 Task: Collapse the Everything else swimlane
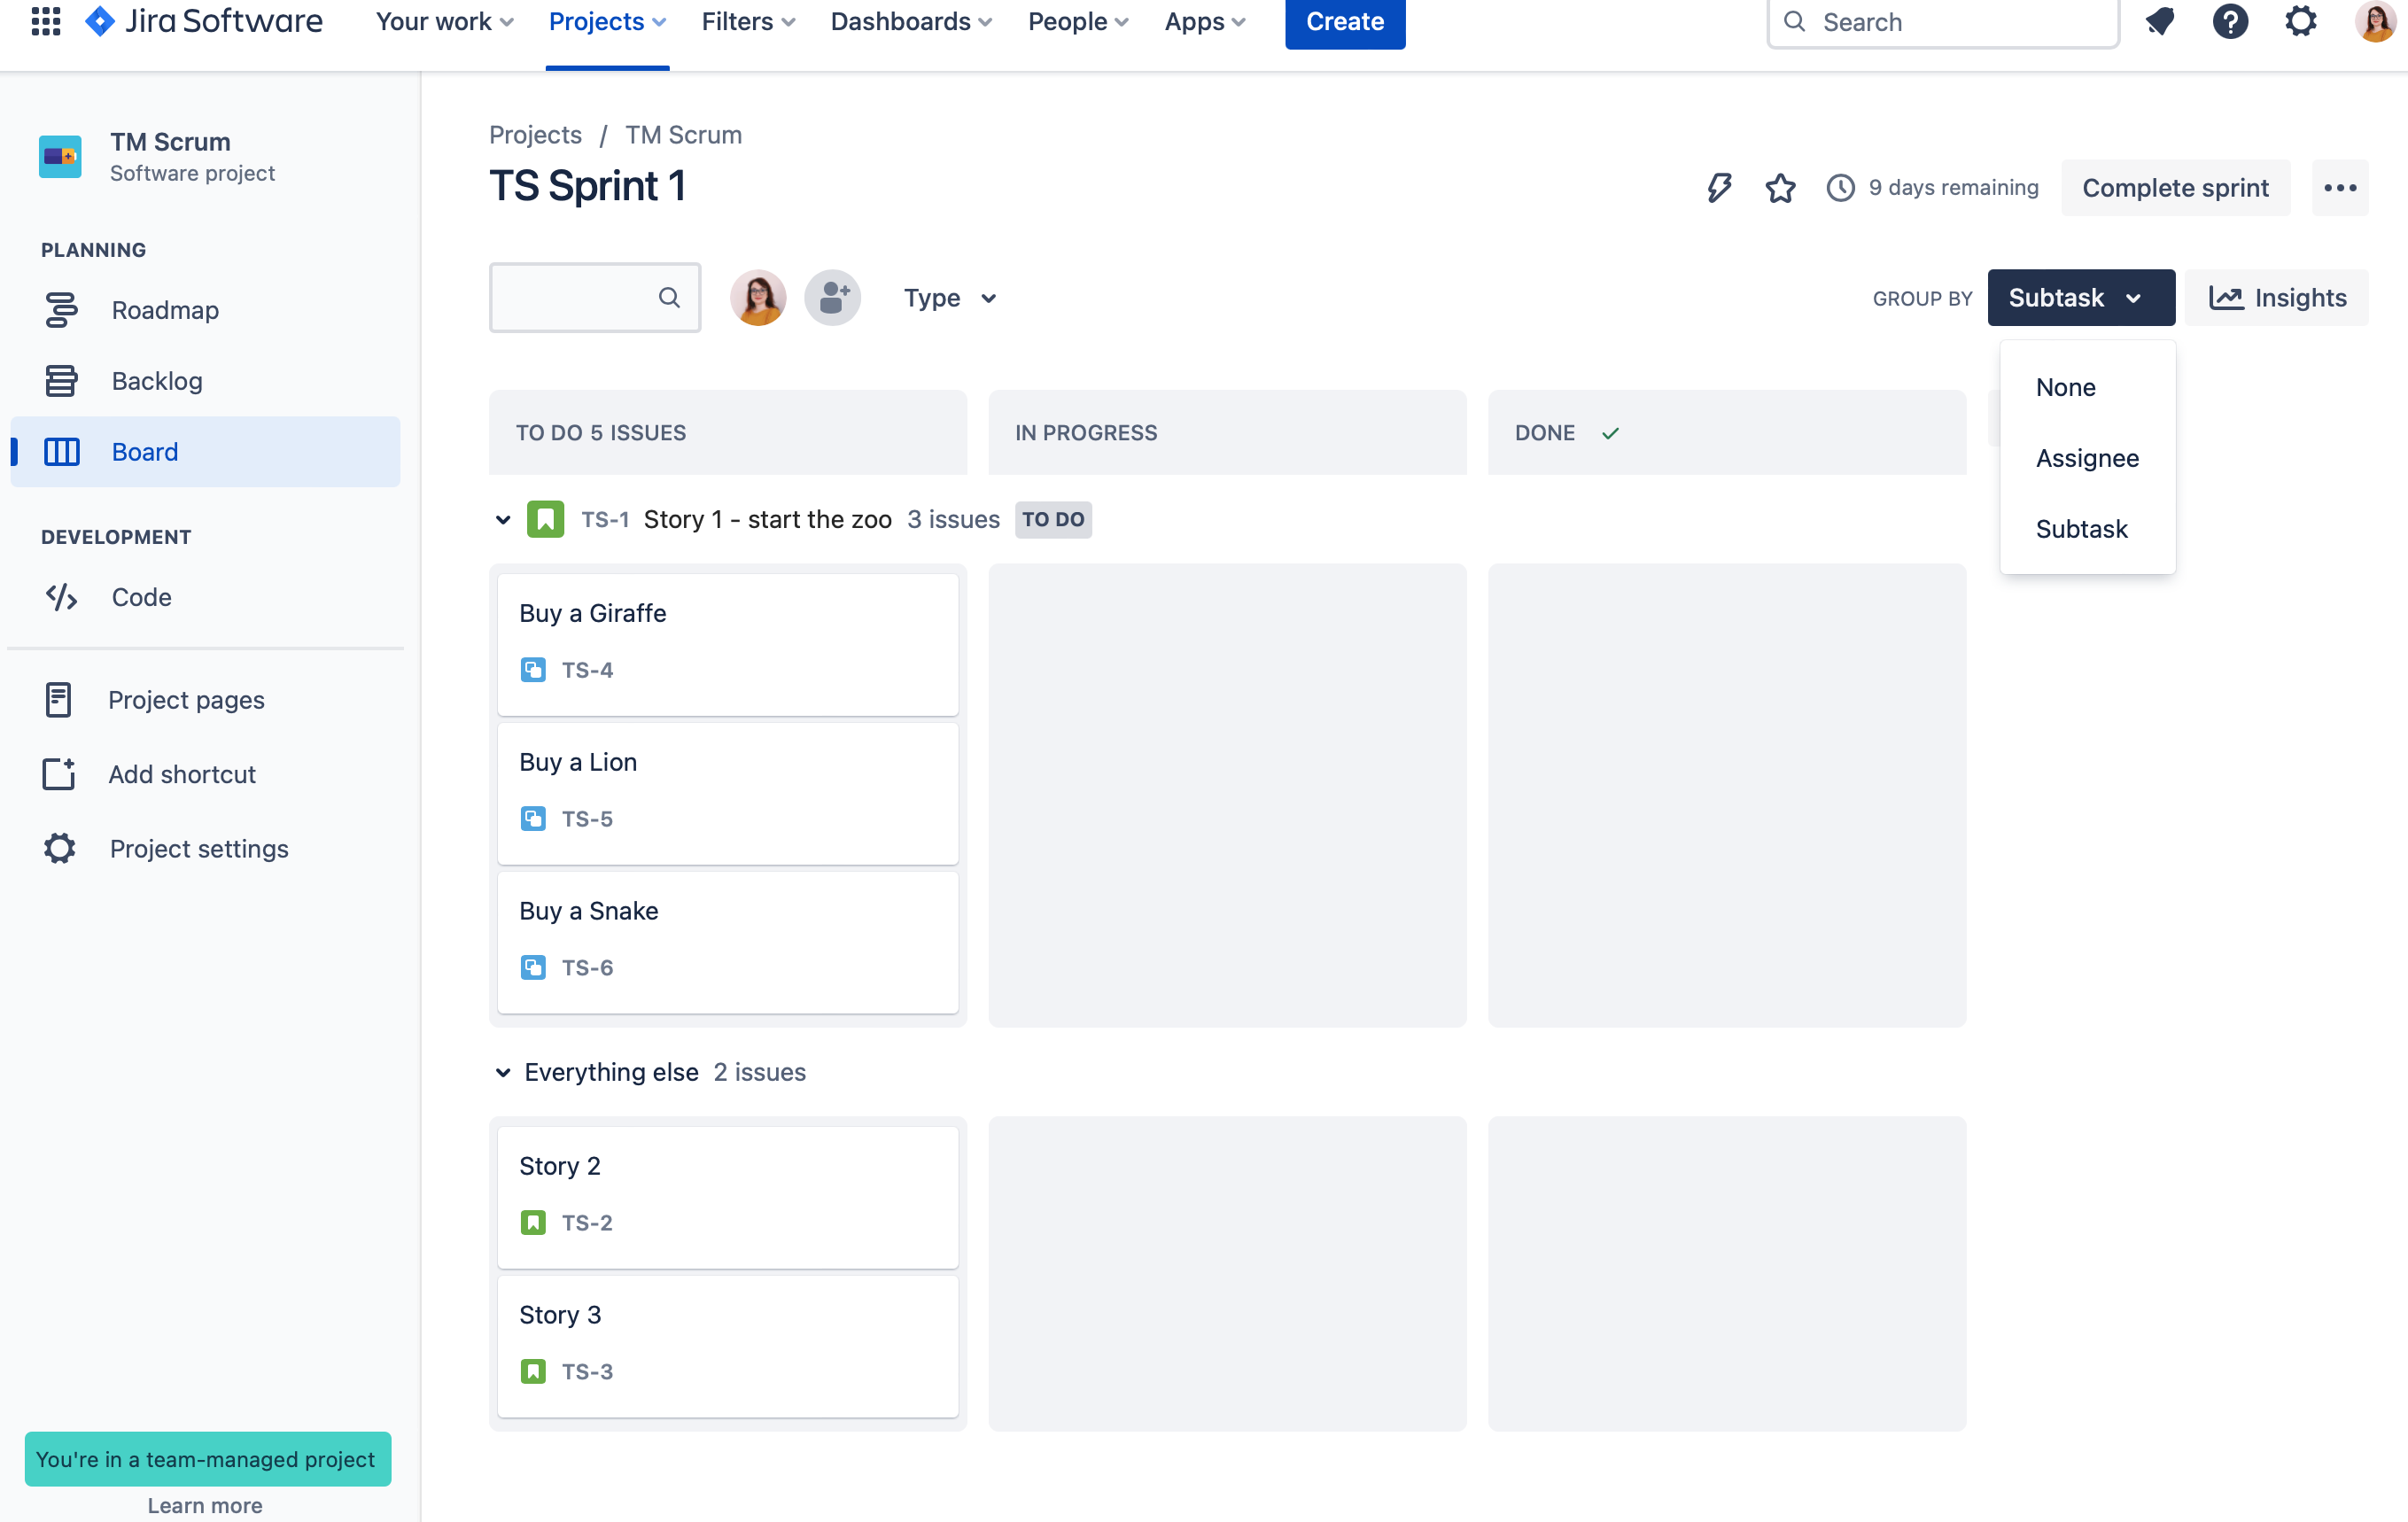503,1073
